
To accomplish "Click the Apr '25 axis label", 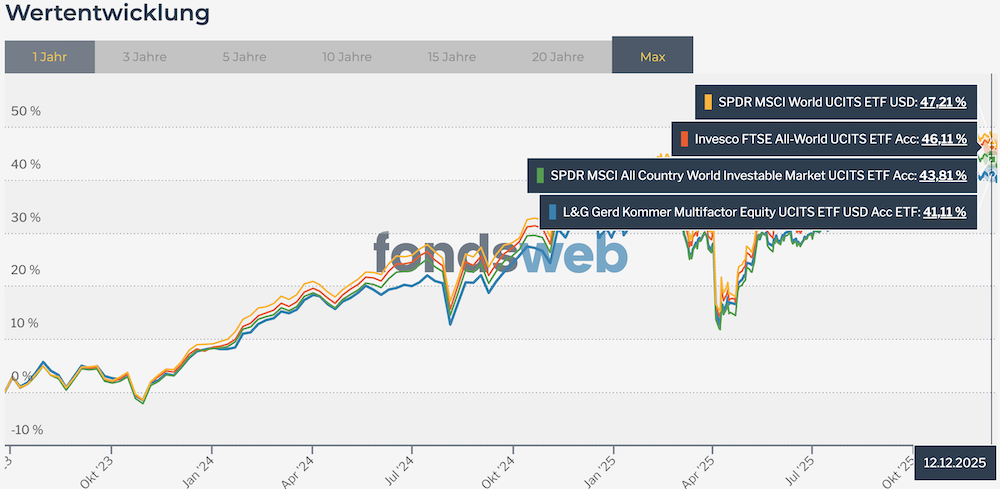I will (698, 470).
